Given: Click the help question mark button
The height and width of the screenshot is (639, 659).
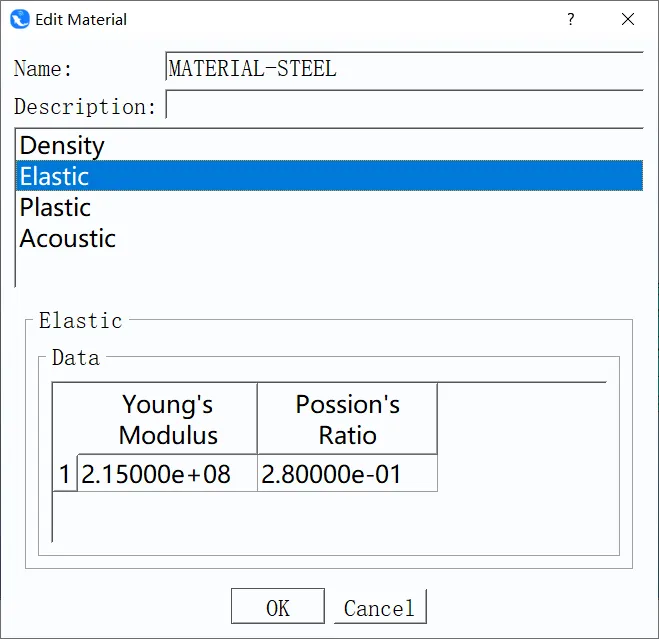Looking at the screenshot, I should (x=571, y=19).
